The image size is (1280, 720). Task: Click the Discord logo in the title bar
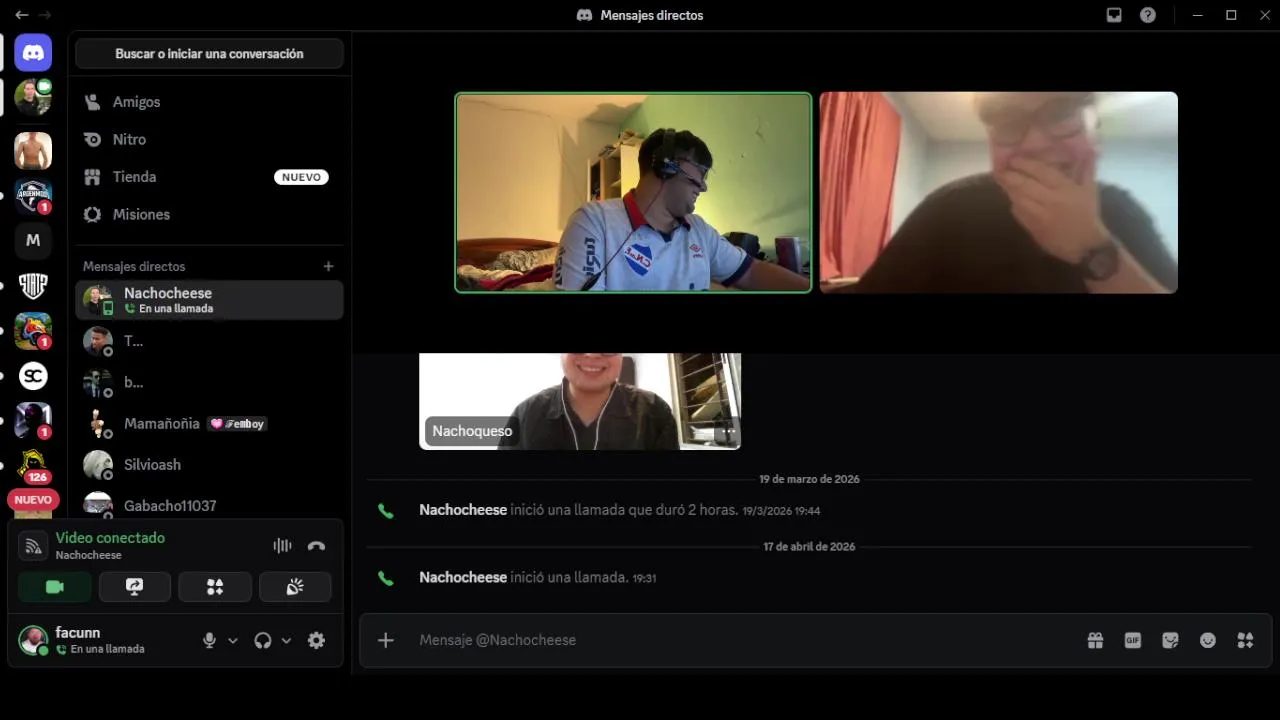pyautogui.click(x=585, y=15)
